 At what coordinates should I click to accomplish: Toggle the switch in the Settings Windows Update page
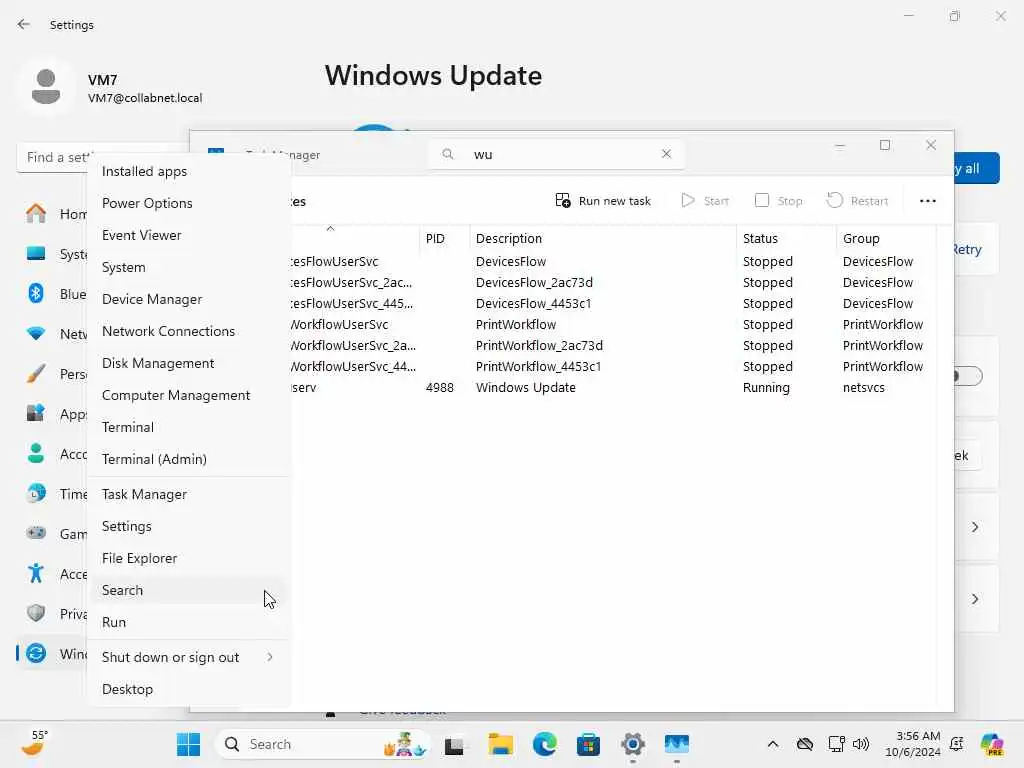point(968,376)
